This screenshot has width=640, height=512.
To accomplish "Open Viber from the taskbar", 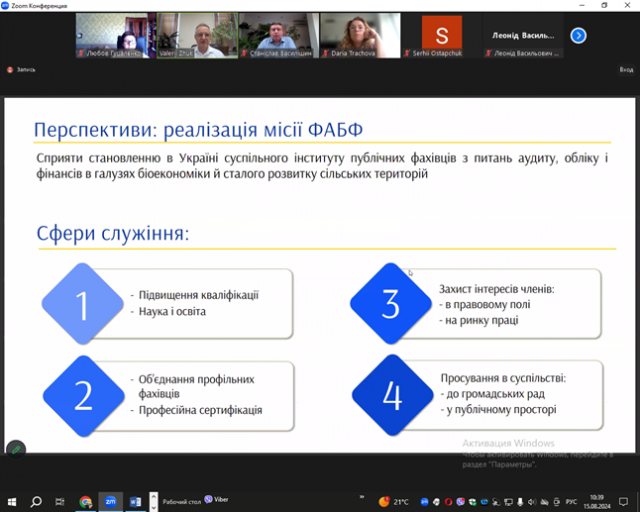I will coord(217,499).
